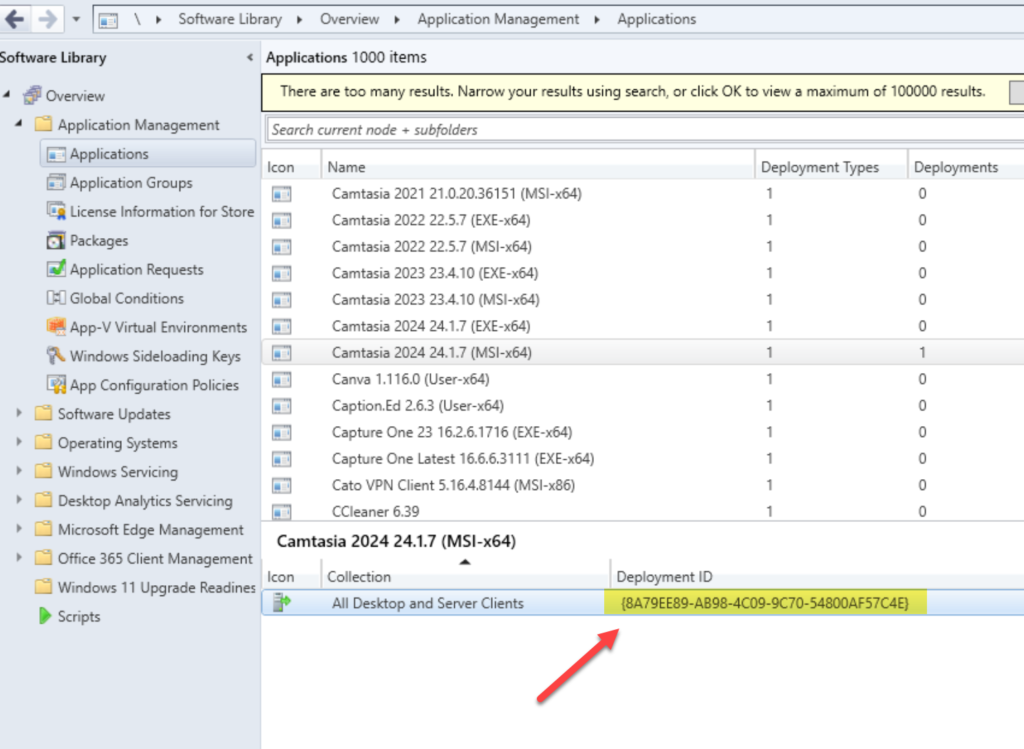Click the Application Management folder icon
The width and height of the screenshot is (1024, 749).
point(44,124)
